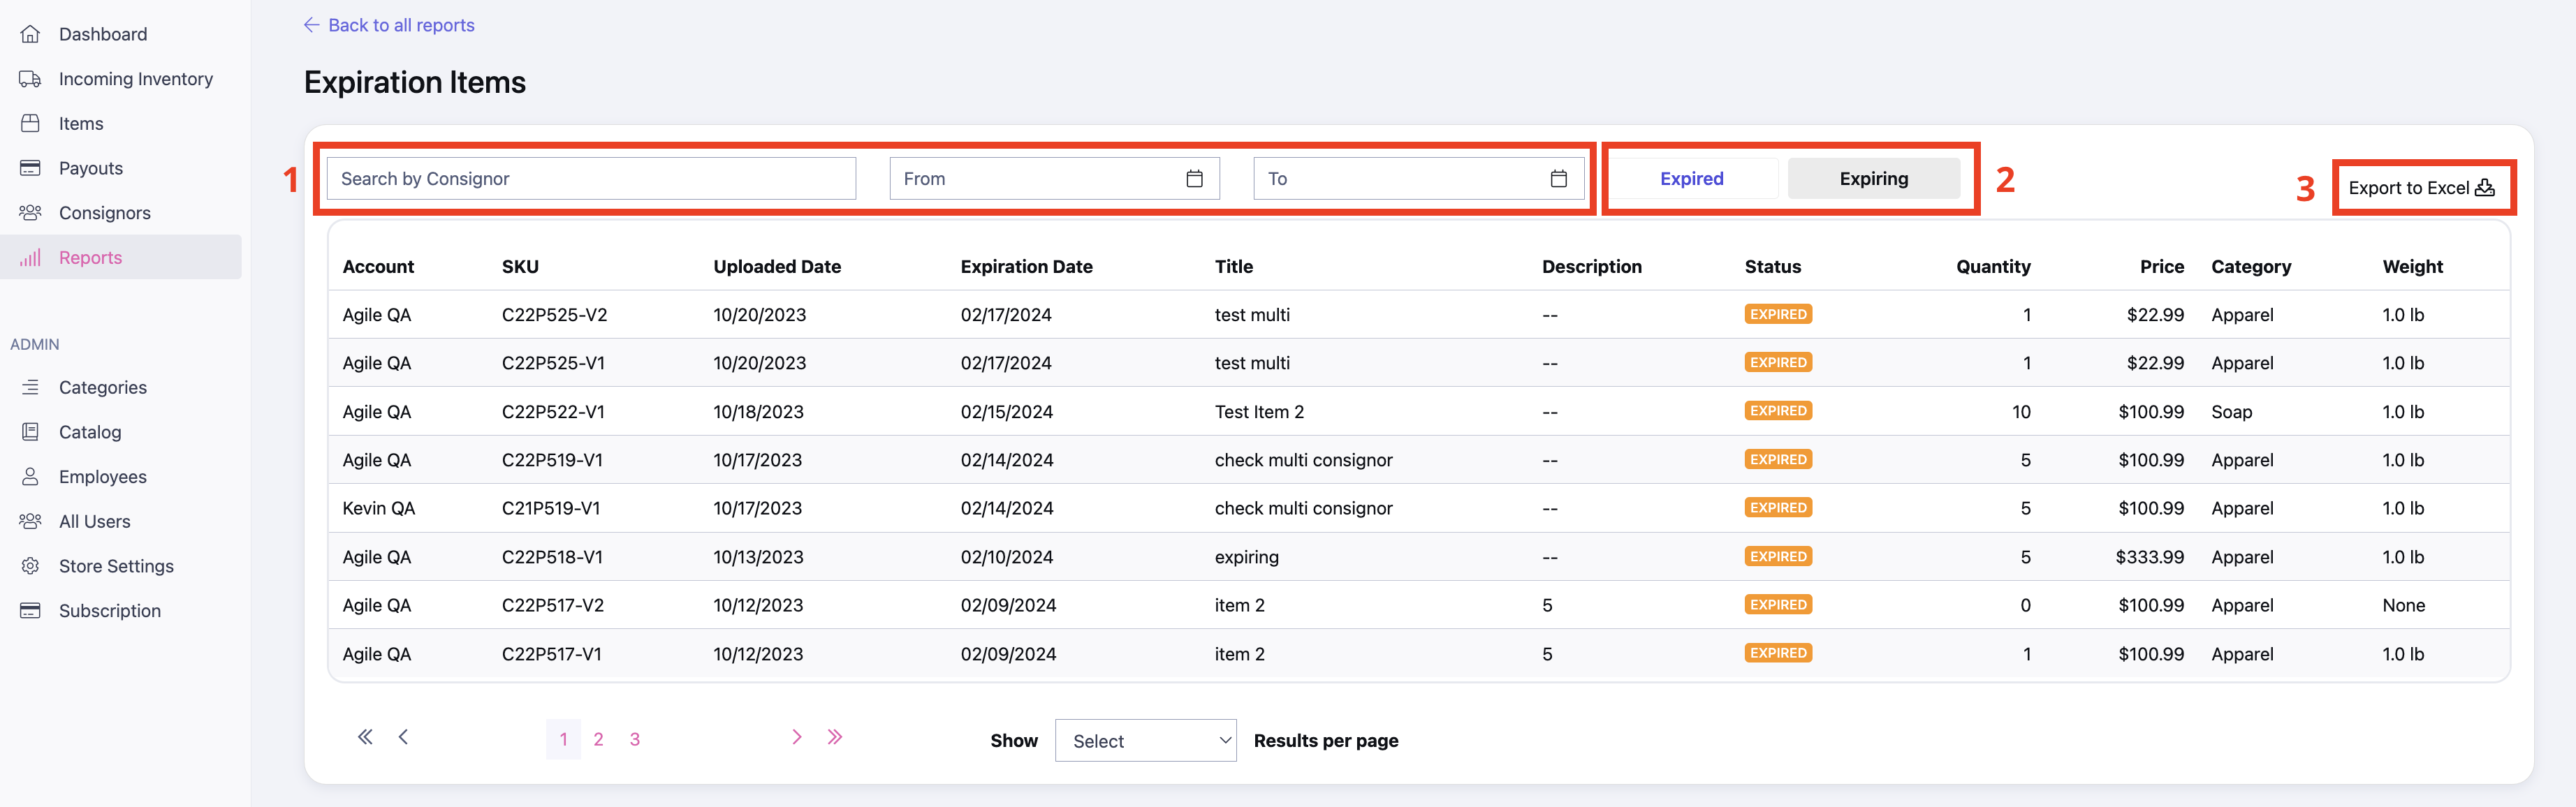Click the Expiration Date column header
This screenshot has width=2576, height=807.
[1026, 267]
